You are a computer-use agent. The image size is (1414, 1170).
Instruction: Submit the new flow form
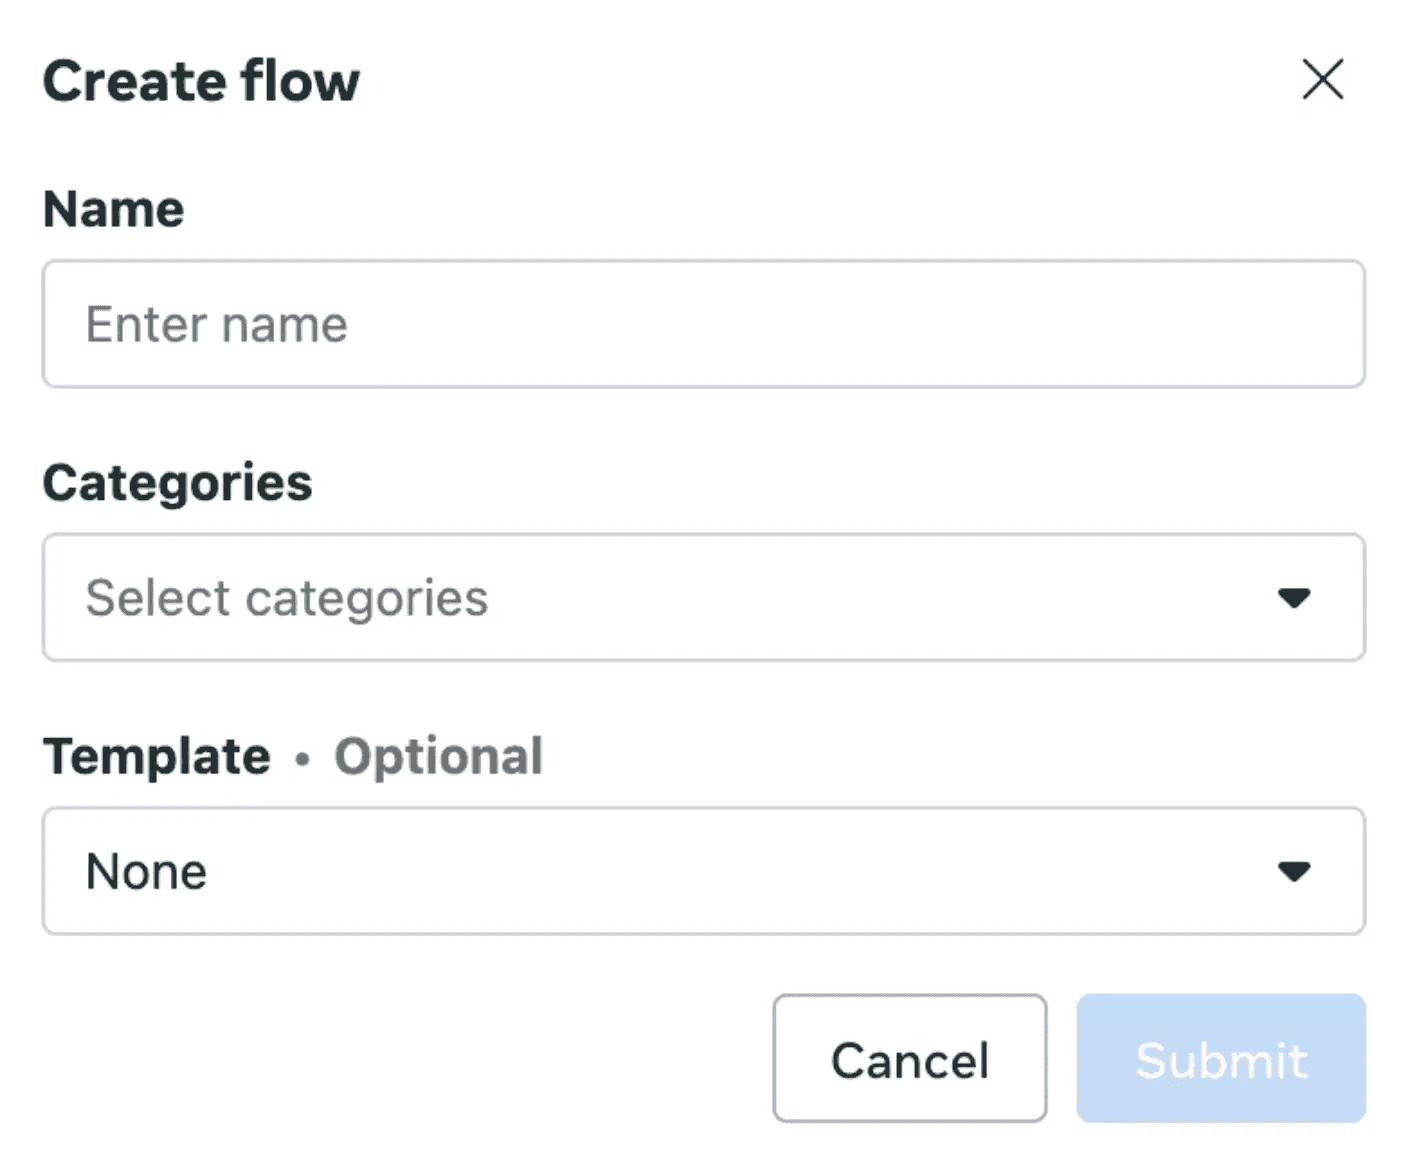tap(1219, 1060)
